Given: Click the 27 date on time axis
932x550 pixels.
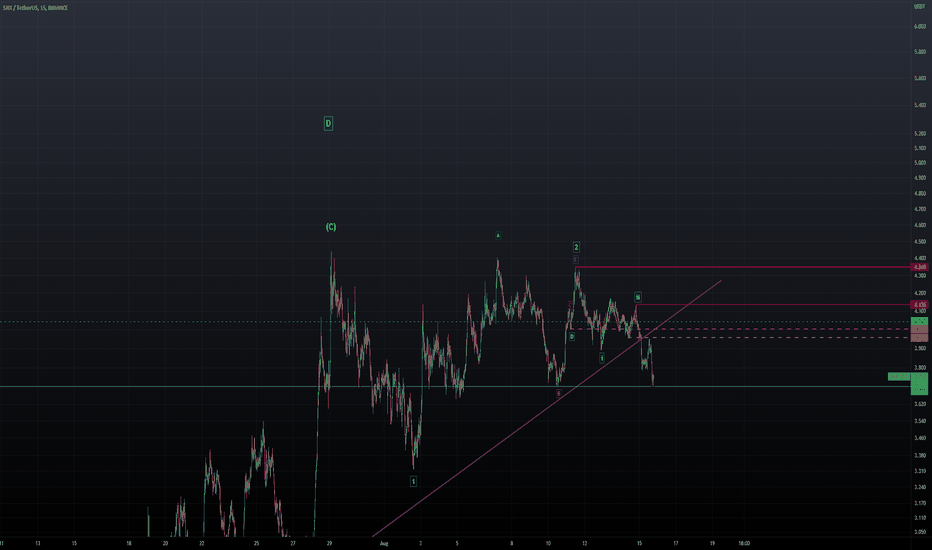Looking at the screenshot, I should pos(292,543).
